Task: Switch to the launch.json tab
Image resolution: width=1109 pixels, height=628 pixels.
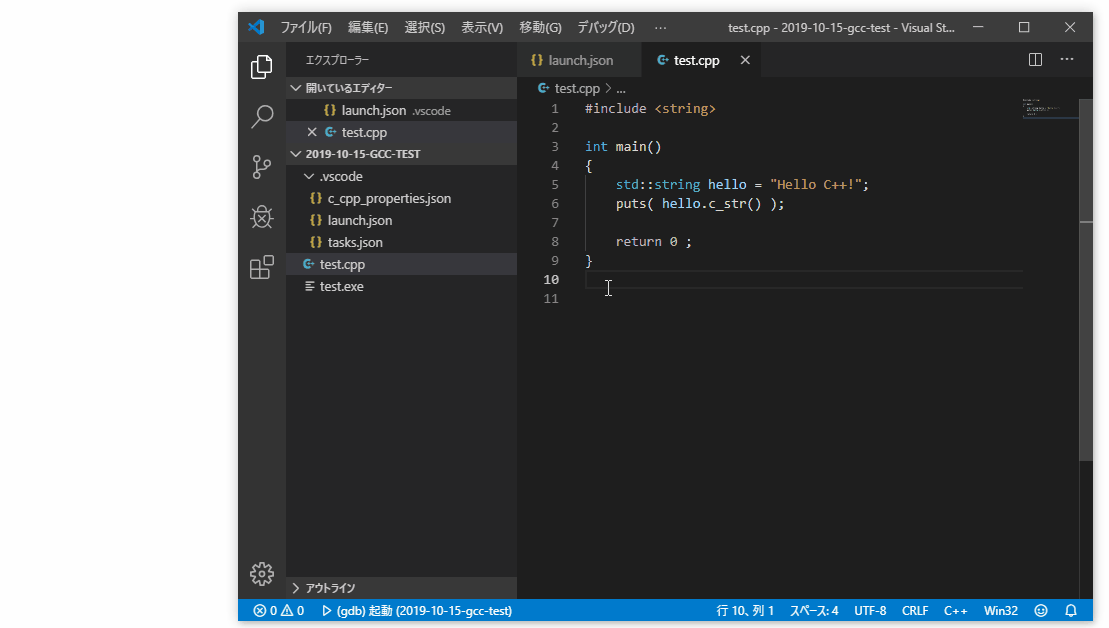Action: [579, 59]
